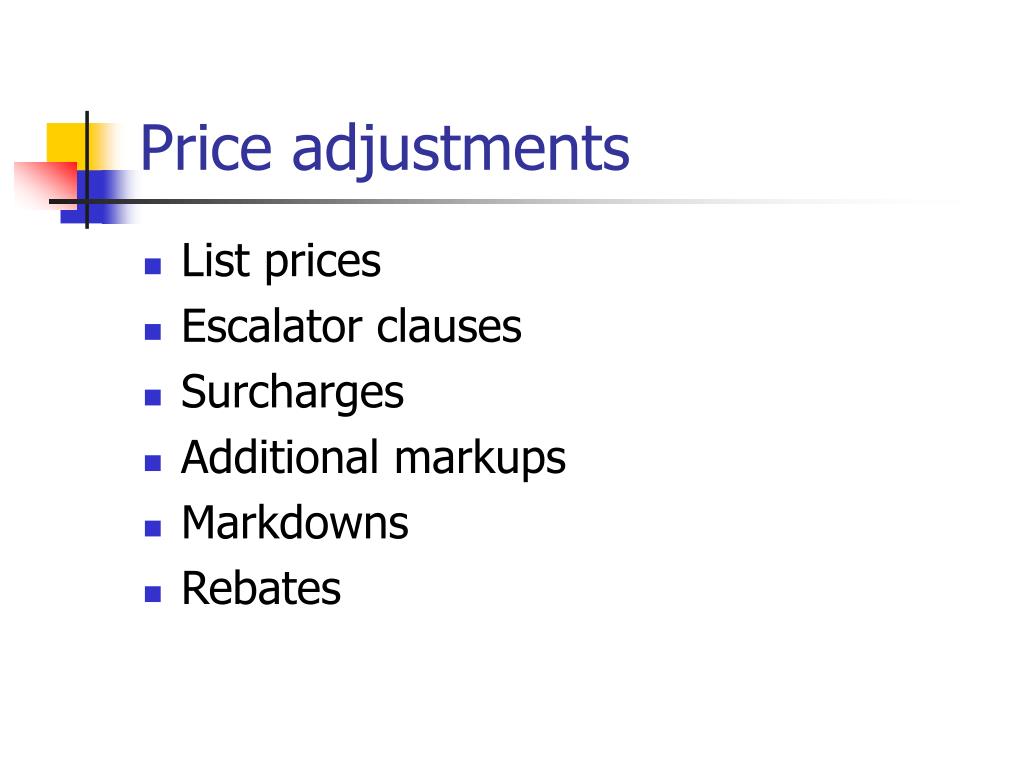Select the bullet marker before Surcharges
This screenshot has height=768, width=1024.
[153, 397]
